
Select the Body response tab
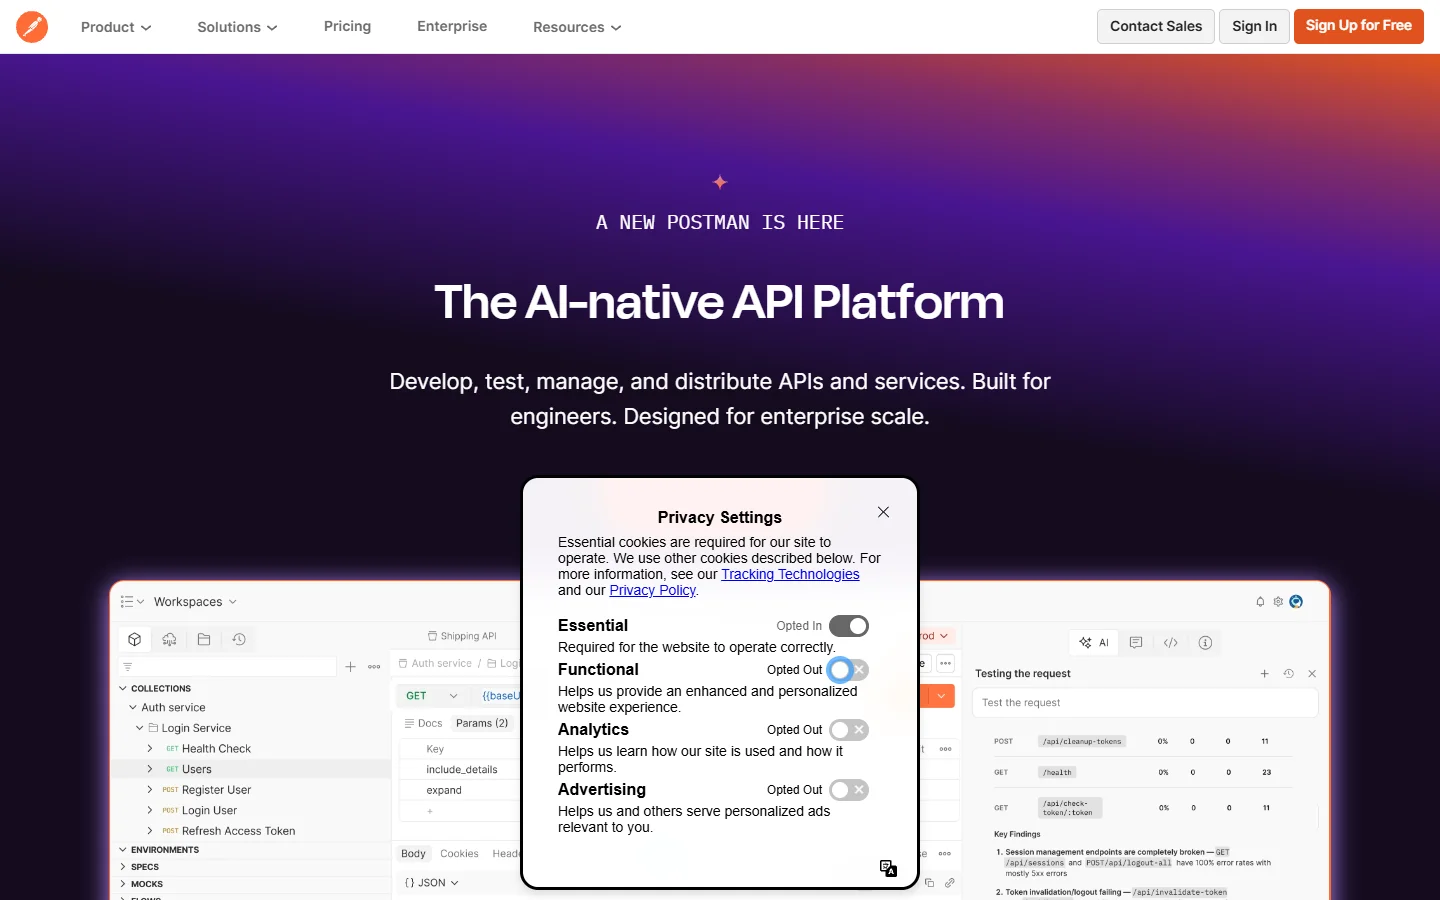(413, 854)
